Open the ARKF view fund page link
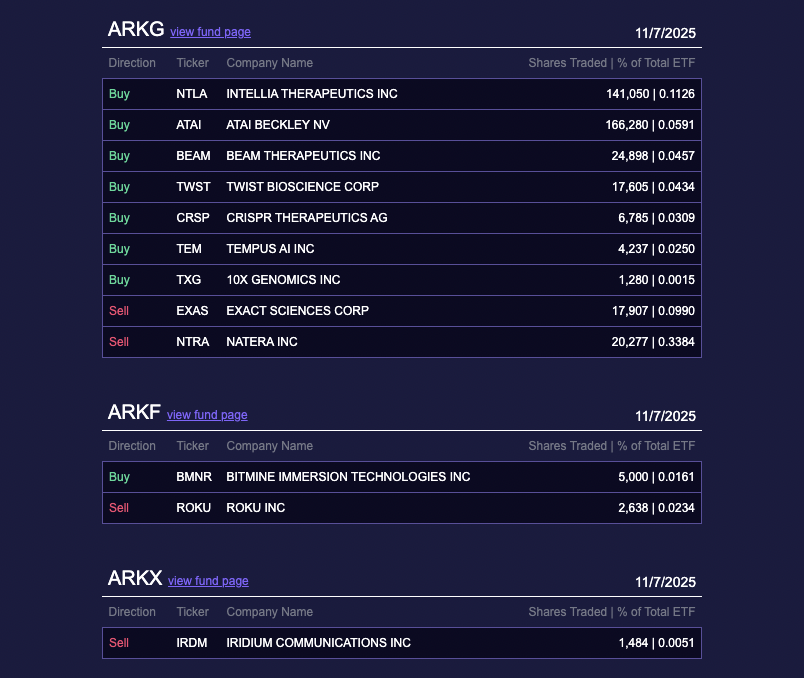Viewport: 804px width, 678px height. 207,415
